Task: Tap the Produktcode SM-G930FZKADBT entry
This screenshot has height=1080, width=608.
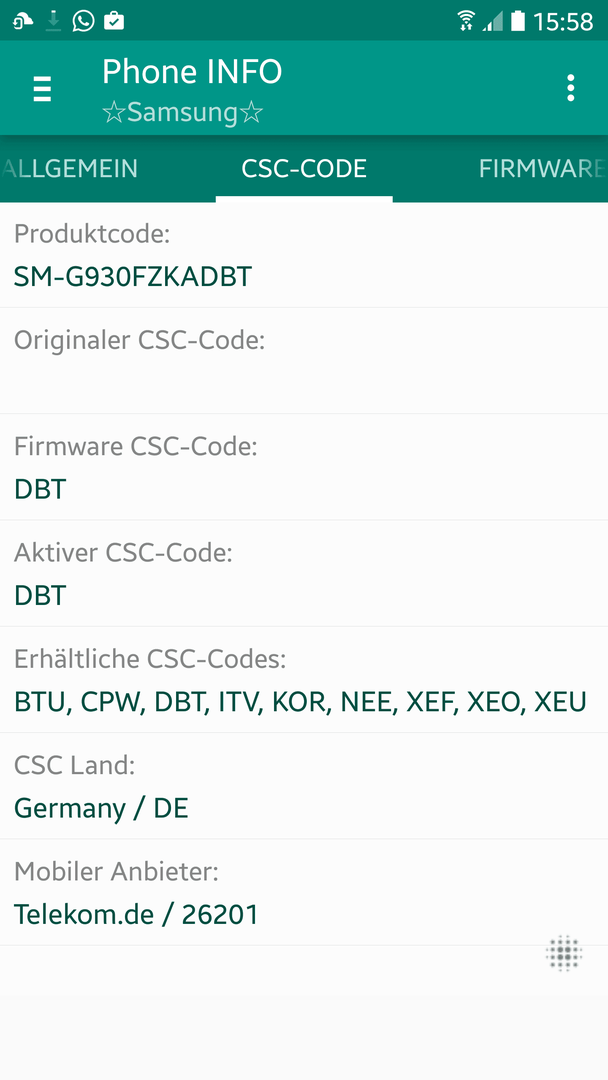Action: (304, 255)
